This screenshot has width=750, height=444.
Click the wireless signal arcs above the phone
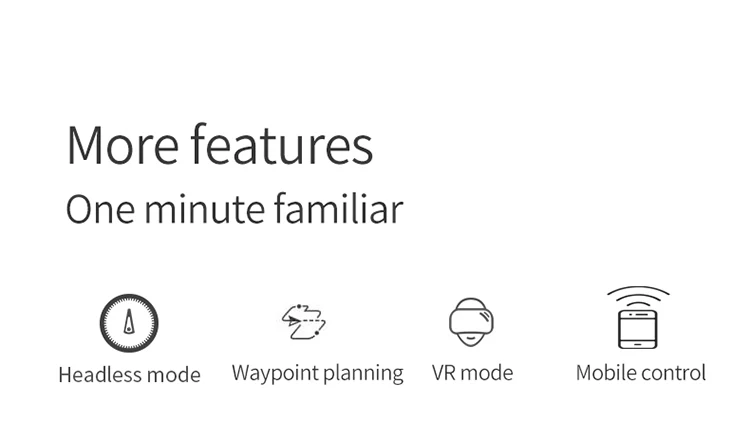[638, 297]
